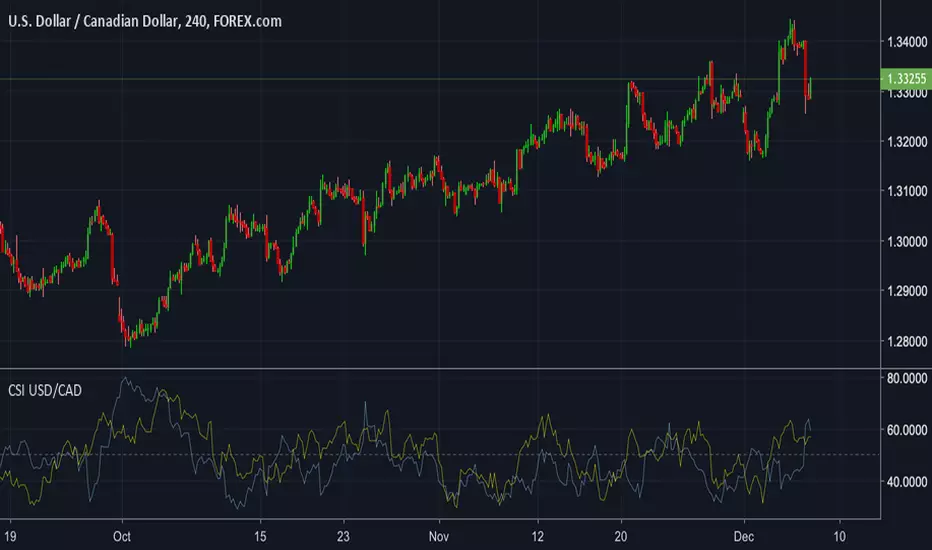Select the CSI USD/CAD indicator label

45,391
